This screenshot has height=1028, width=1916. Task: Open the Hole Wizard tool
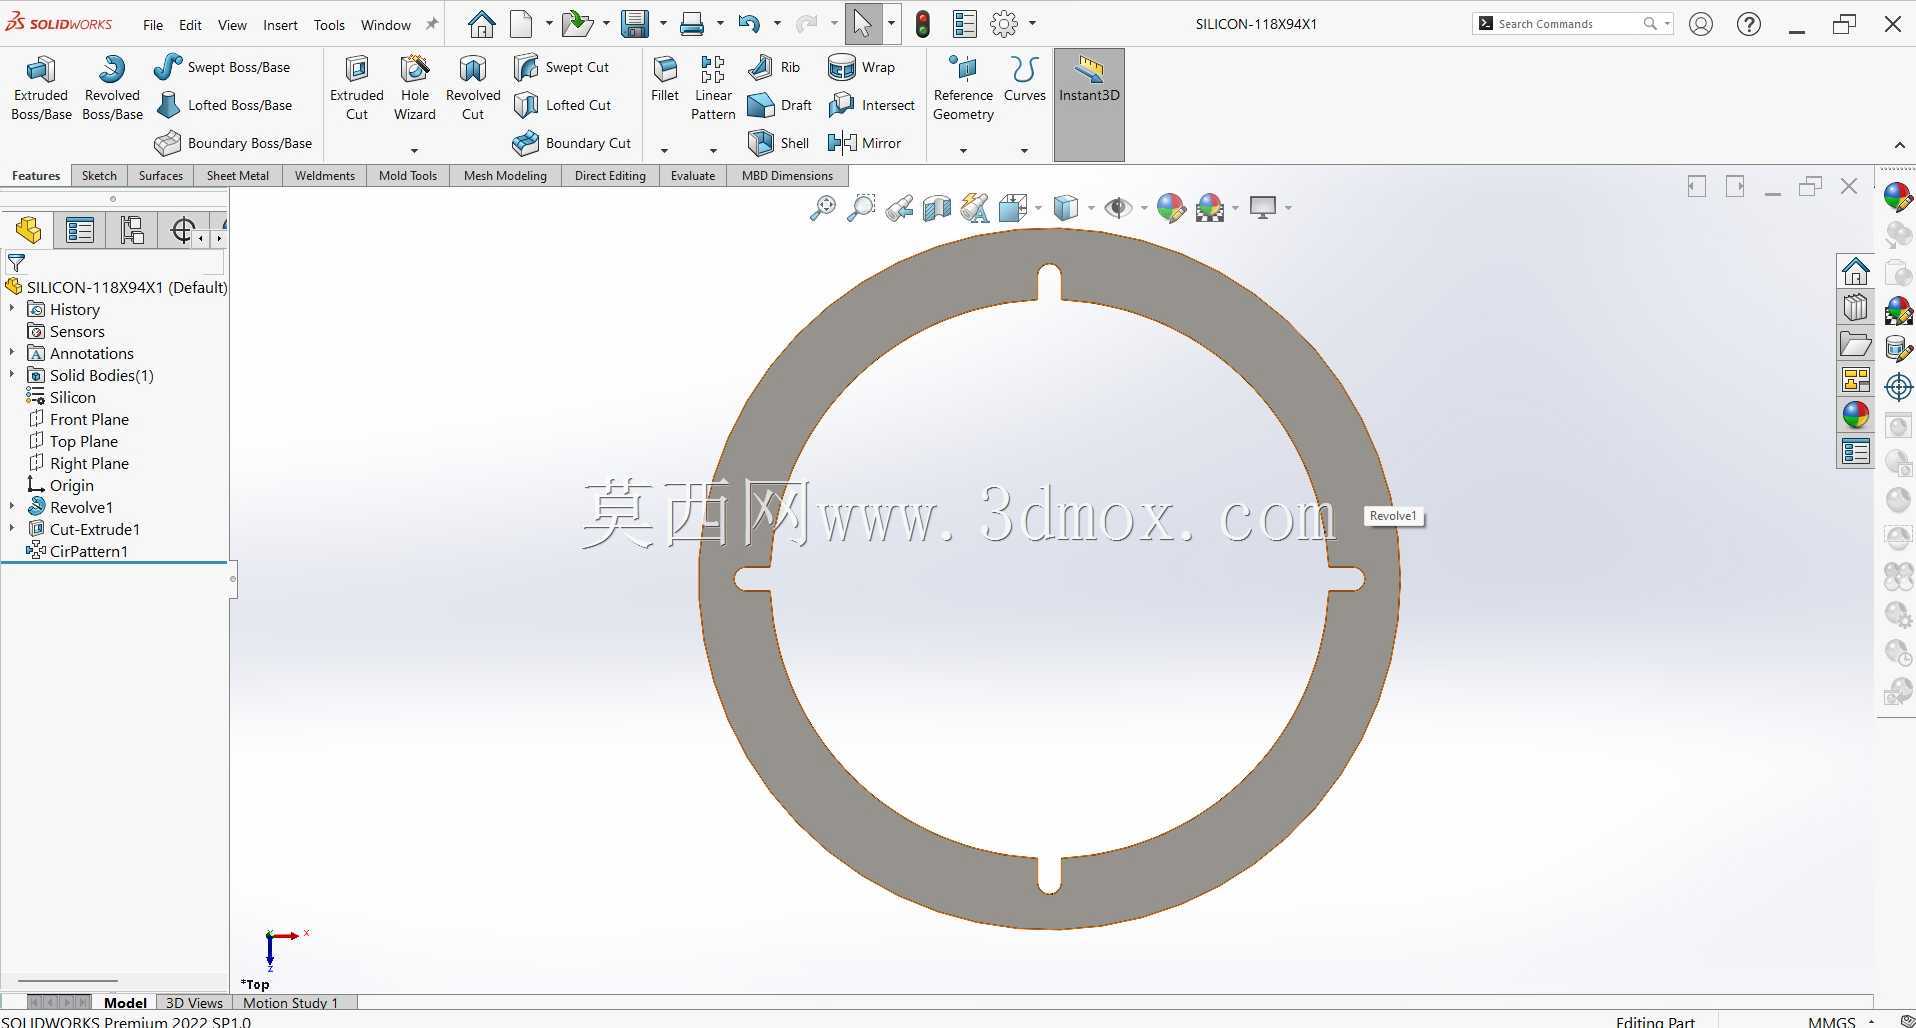pos(414,88)
